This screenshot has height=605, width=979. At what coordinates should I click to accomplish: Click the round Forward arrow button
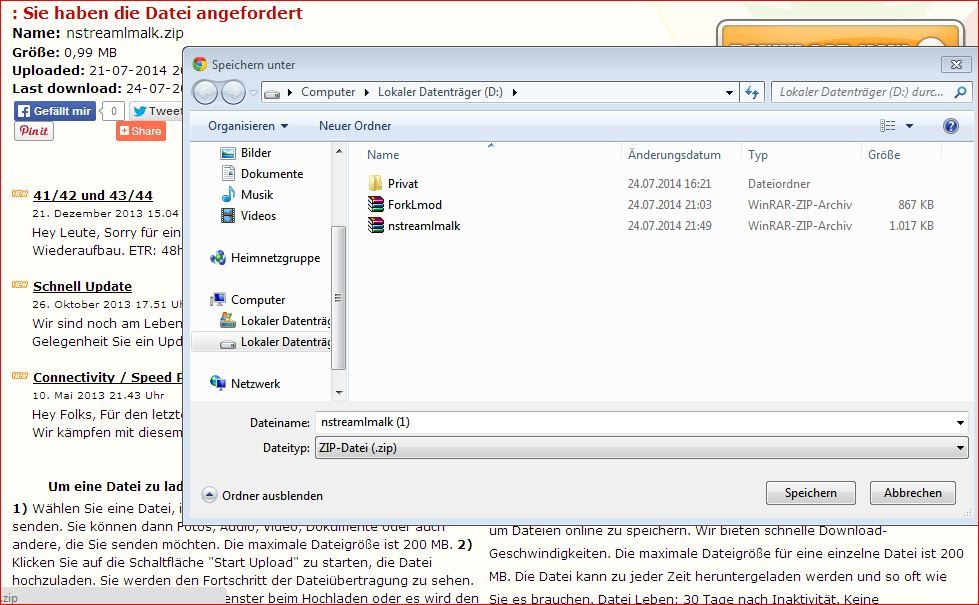click(x=234, y=92)
